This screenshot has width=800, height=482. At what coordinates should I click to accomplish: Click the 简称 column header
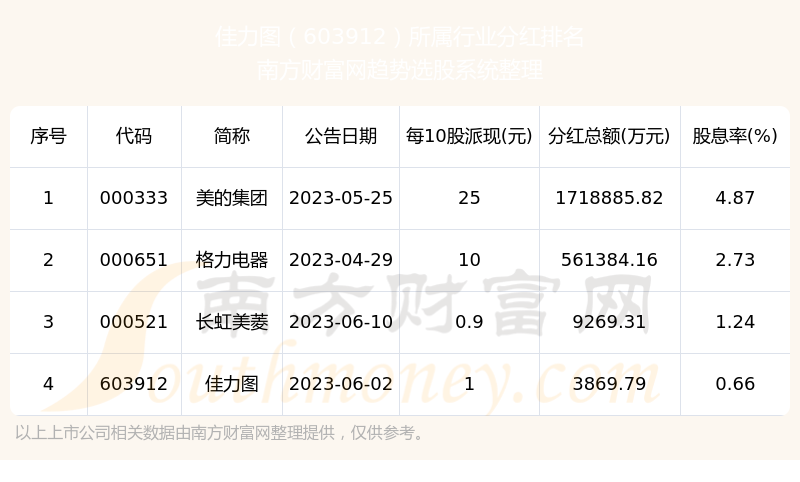click(232, 136)
